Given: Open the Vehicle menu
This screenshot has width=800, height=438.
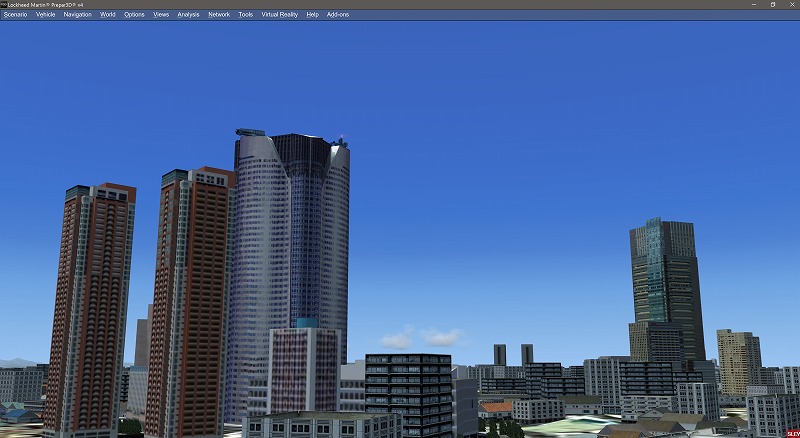Looking at the screenshot, I should point(45,15).
